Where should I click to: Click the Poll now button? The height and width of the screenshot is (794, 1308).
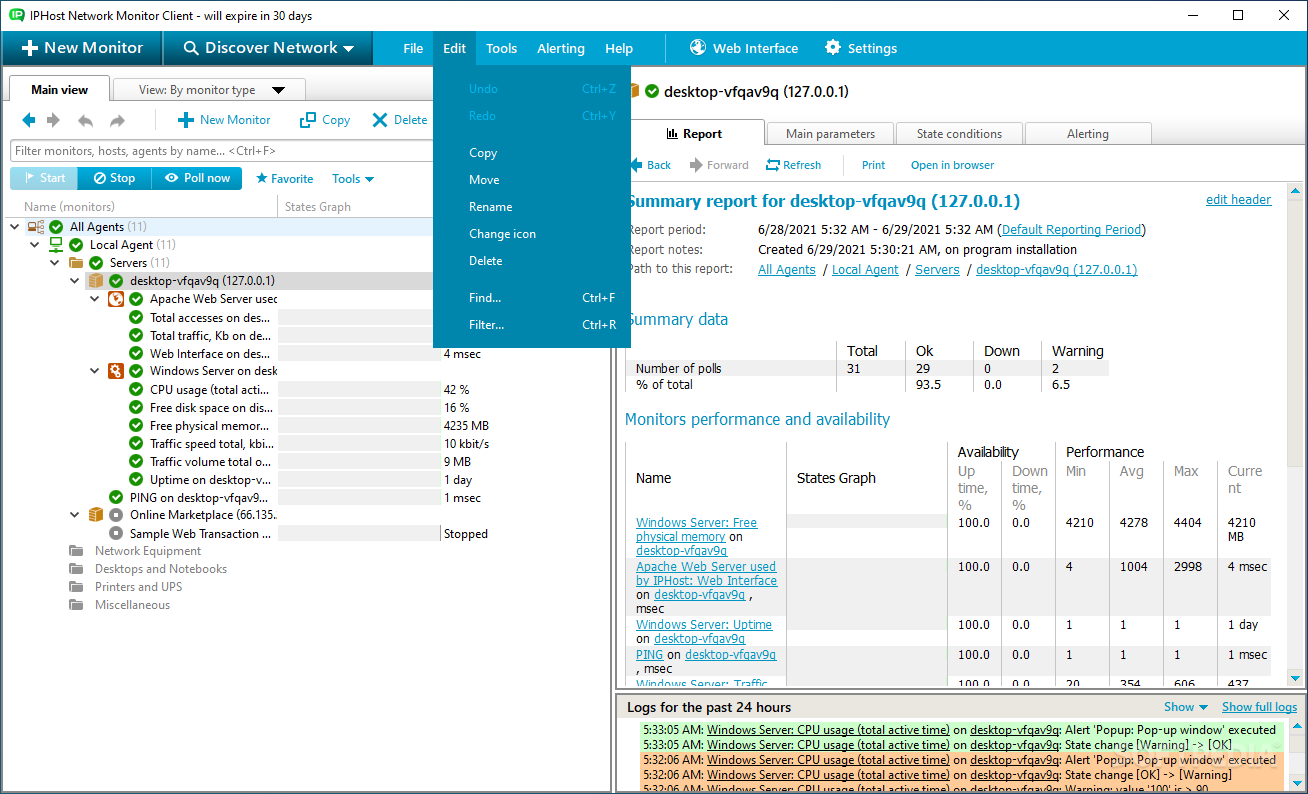(197, 178)
